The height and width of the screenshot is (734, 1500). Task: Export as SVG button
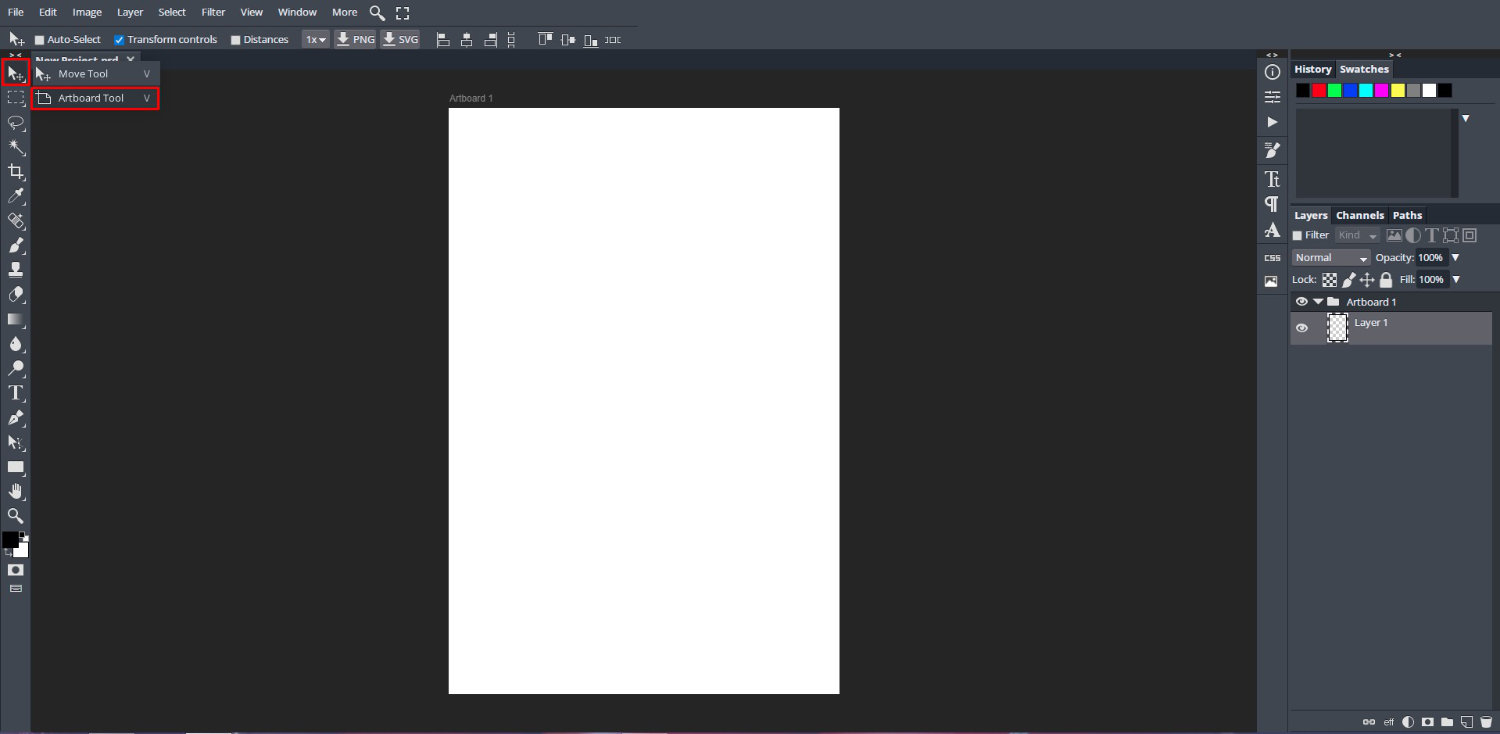coord(400,40)
